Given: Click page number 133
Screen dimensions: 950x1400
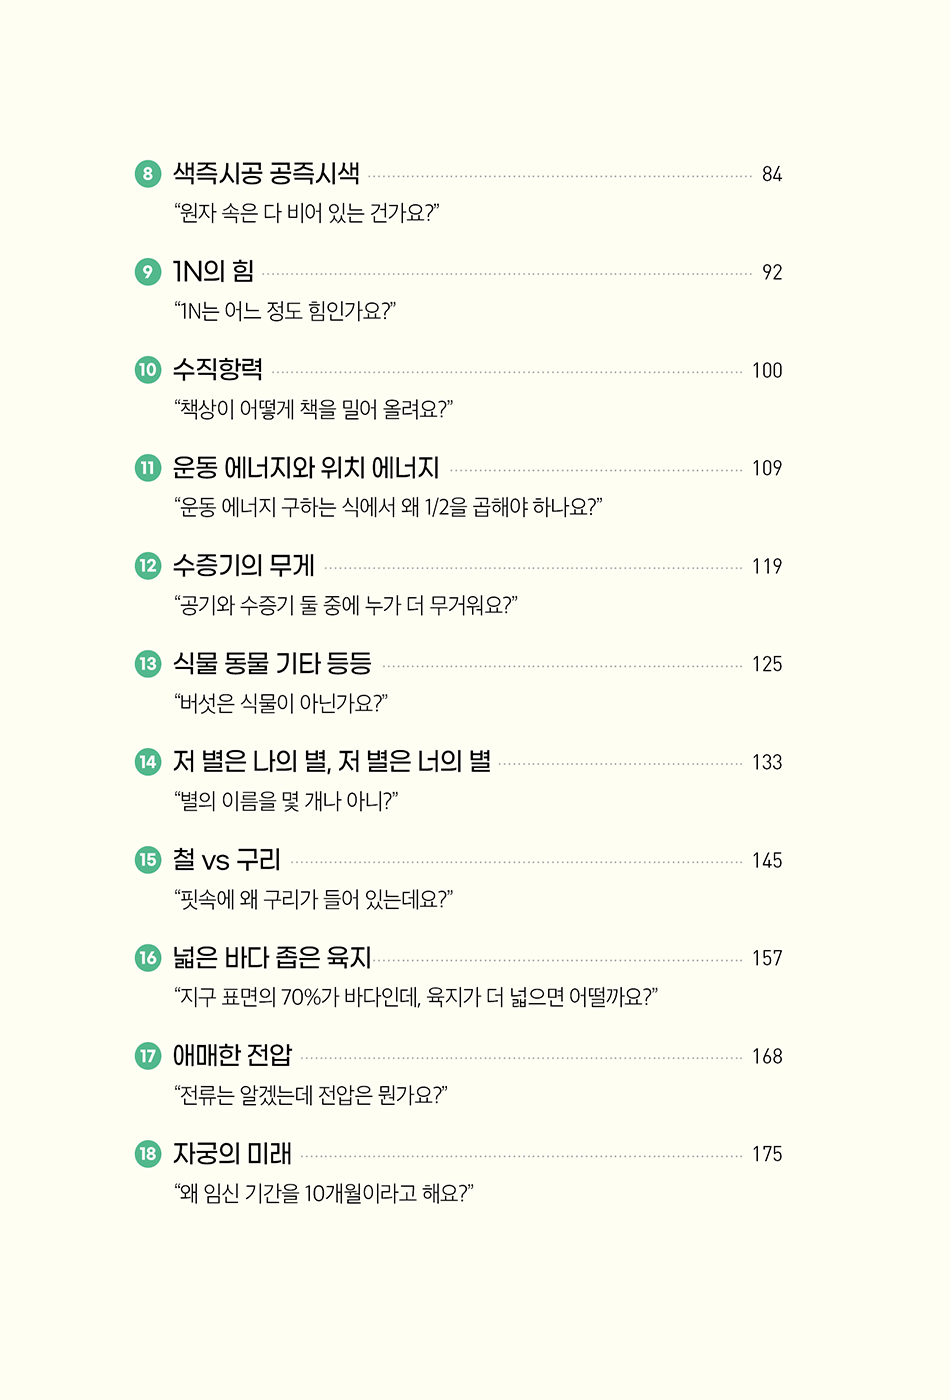Looking at the screenshot, I should (767, 763).
